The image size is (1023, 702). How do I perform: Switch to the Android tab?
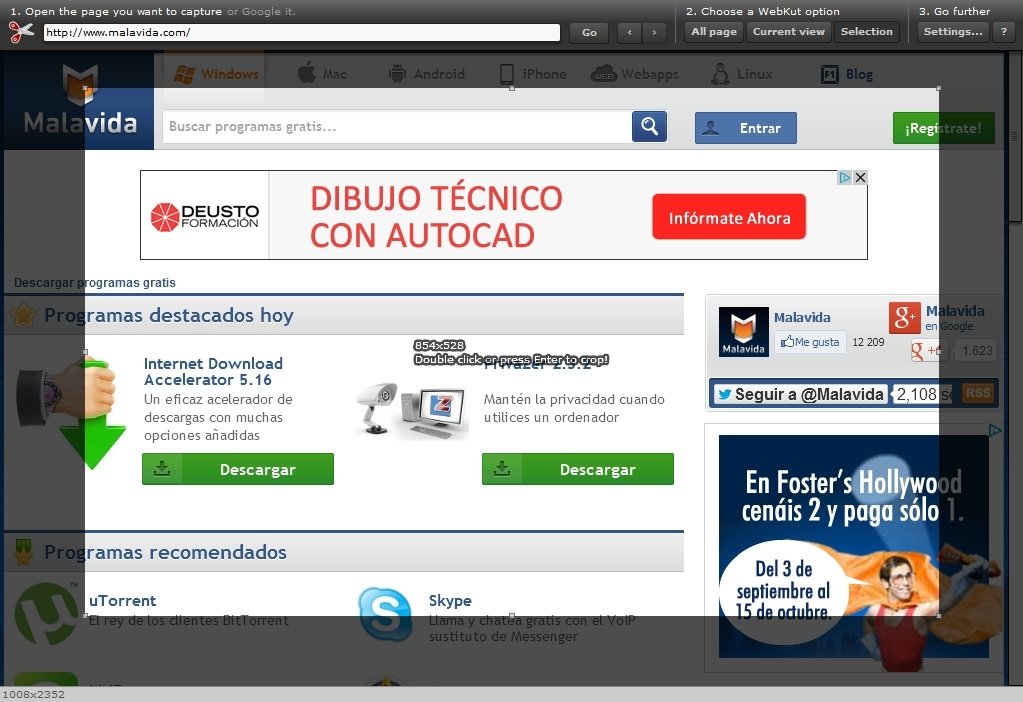(426, 74)
